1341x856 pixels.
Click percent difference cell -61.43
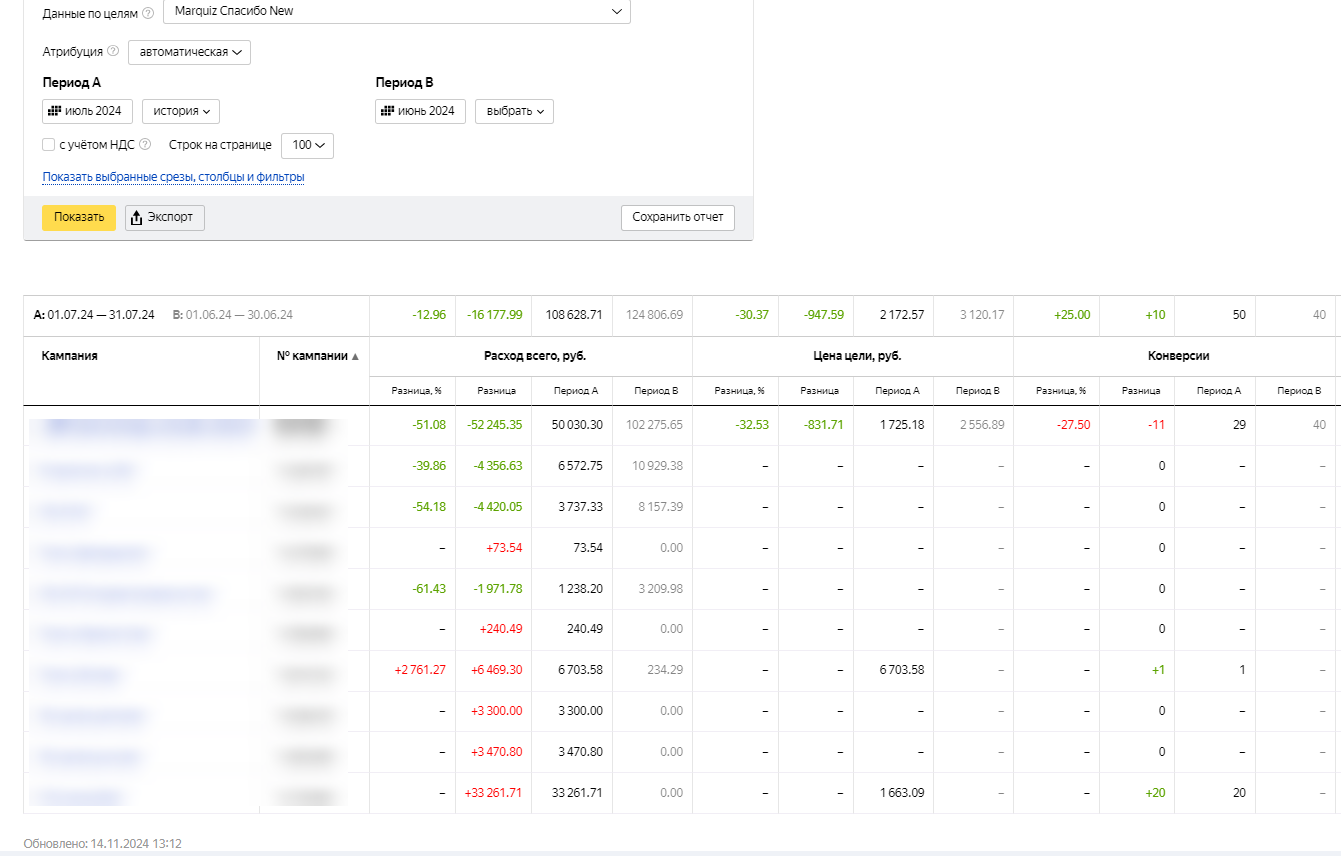(429, 589)
